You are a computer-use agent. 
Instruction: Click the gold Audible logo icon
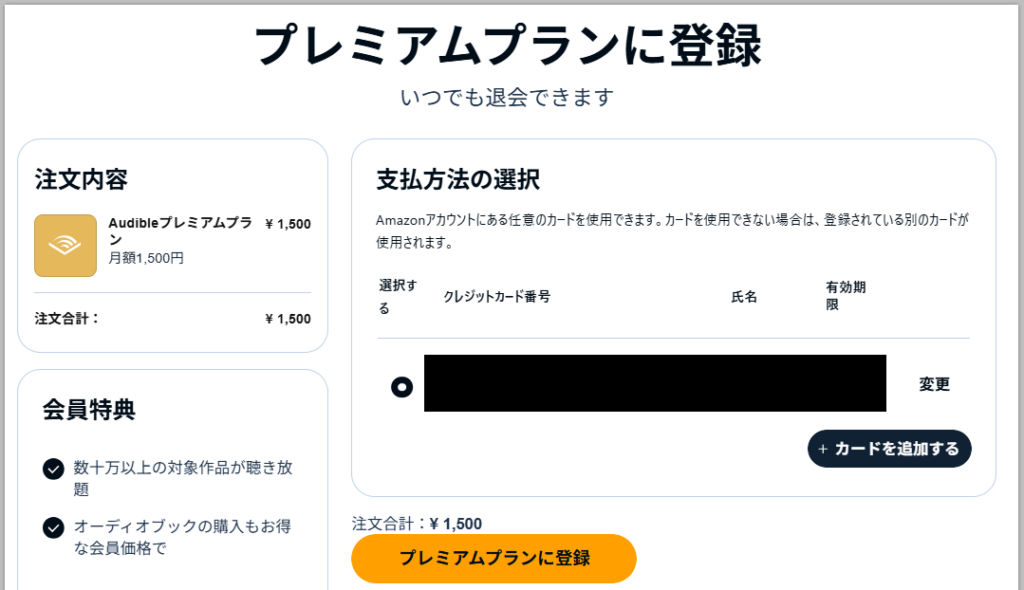66,245
